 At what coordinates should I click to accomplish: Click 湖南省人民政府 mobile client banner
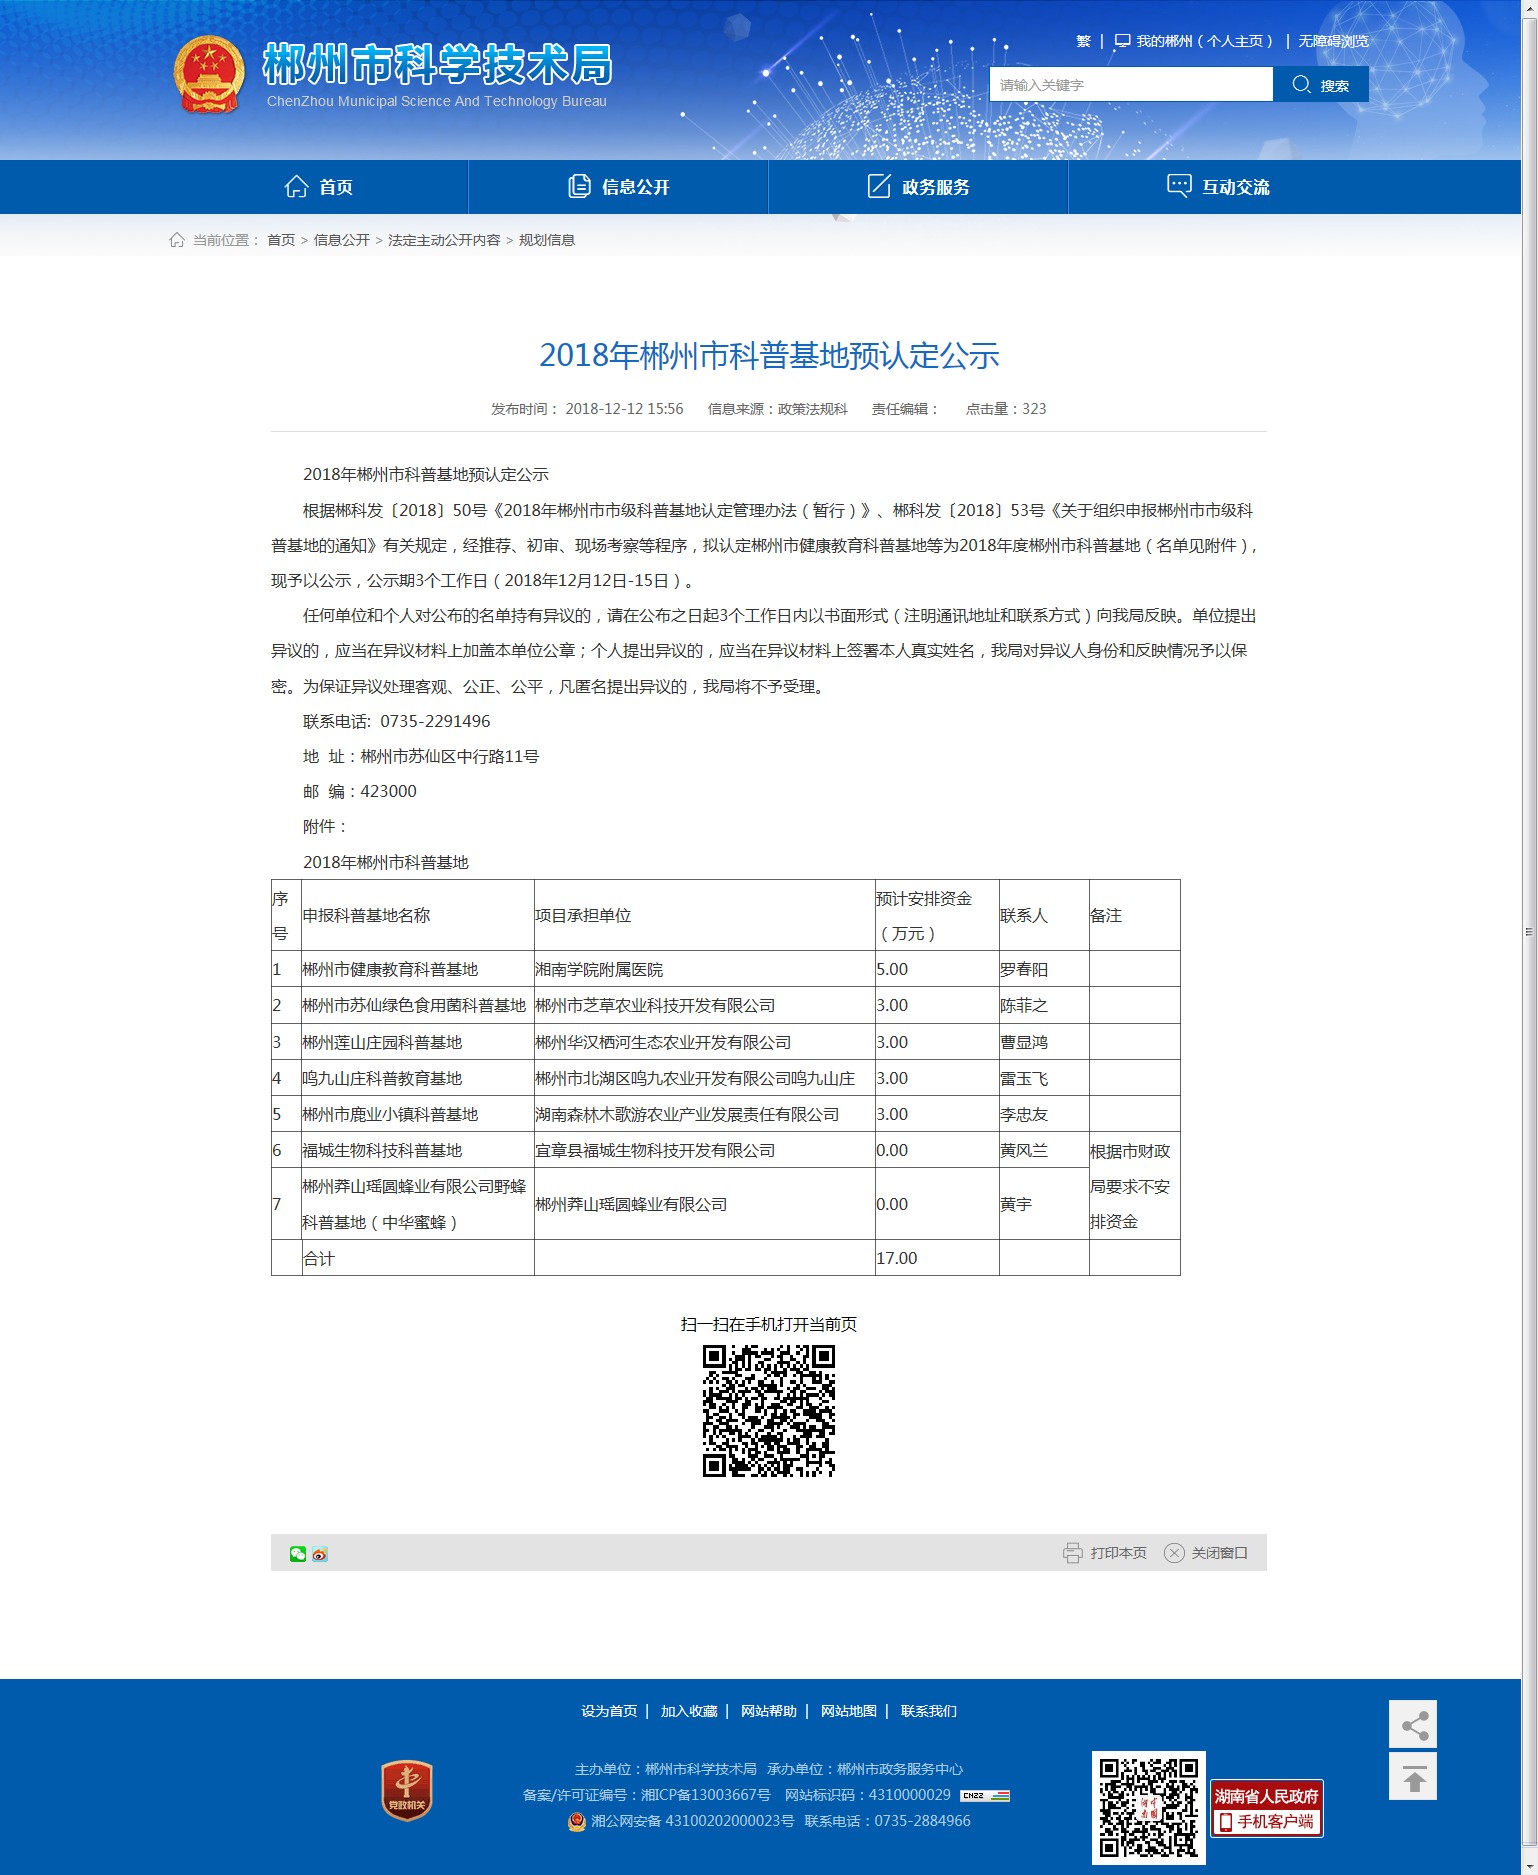click(1266, 1808)
